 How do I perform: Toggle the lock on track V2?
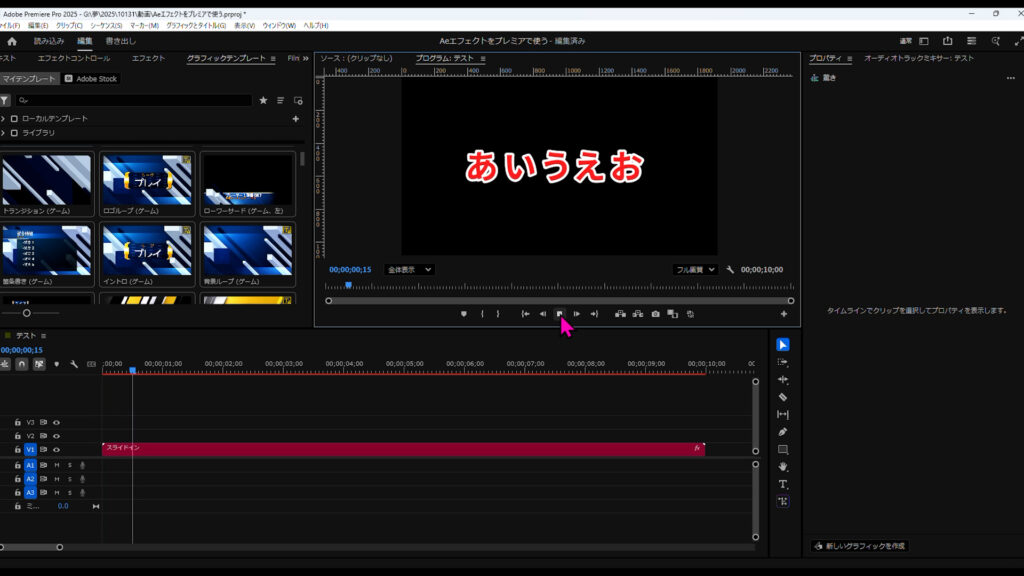click(x=18, y=436)
